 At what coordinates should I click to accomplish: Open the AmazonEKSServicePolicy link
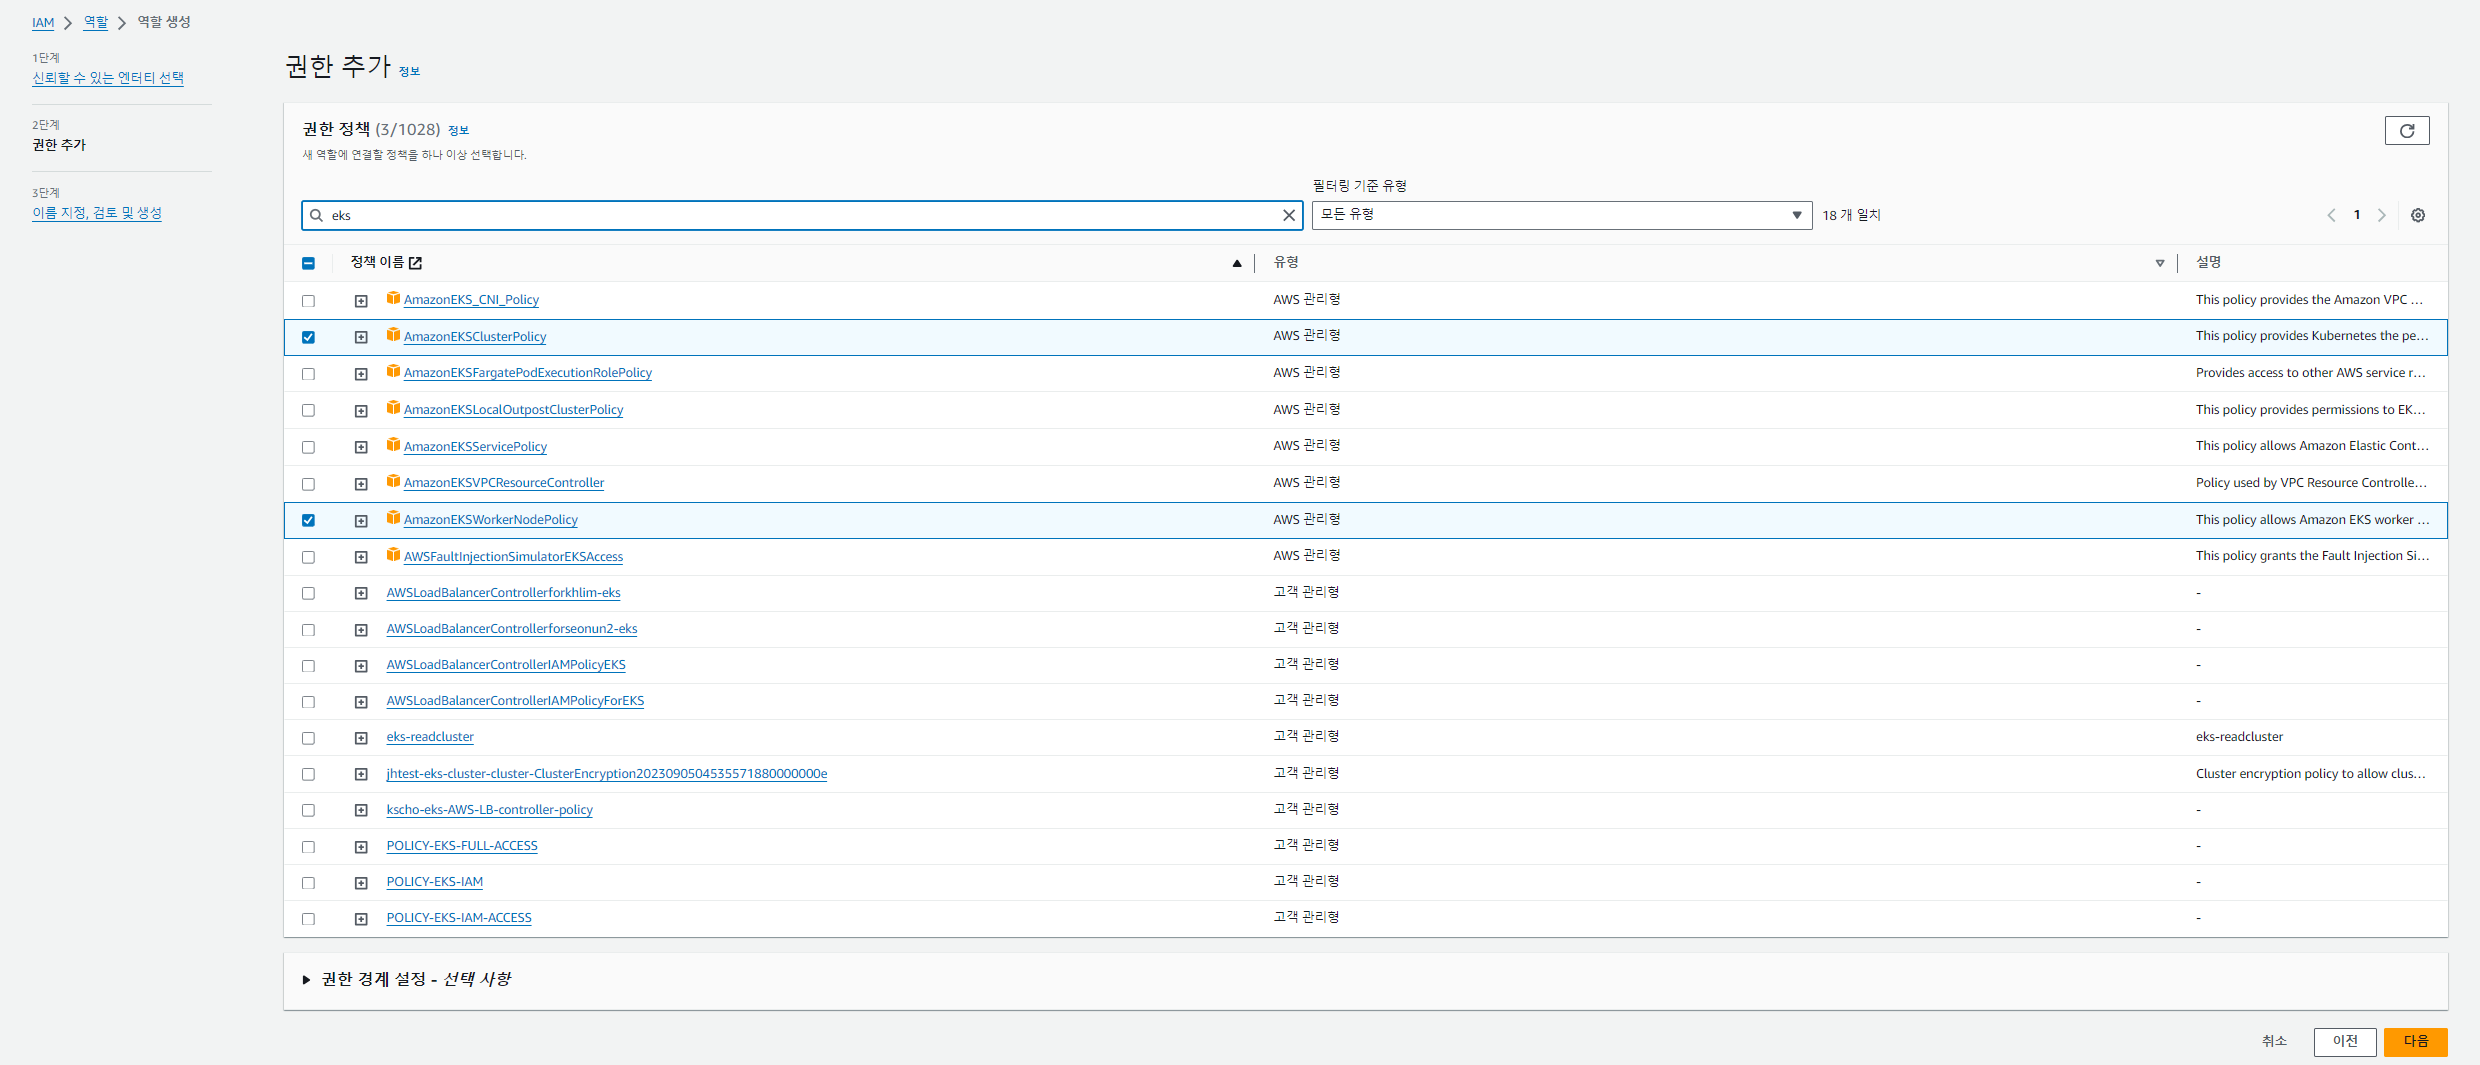475,447
